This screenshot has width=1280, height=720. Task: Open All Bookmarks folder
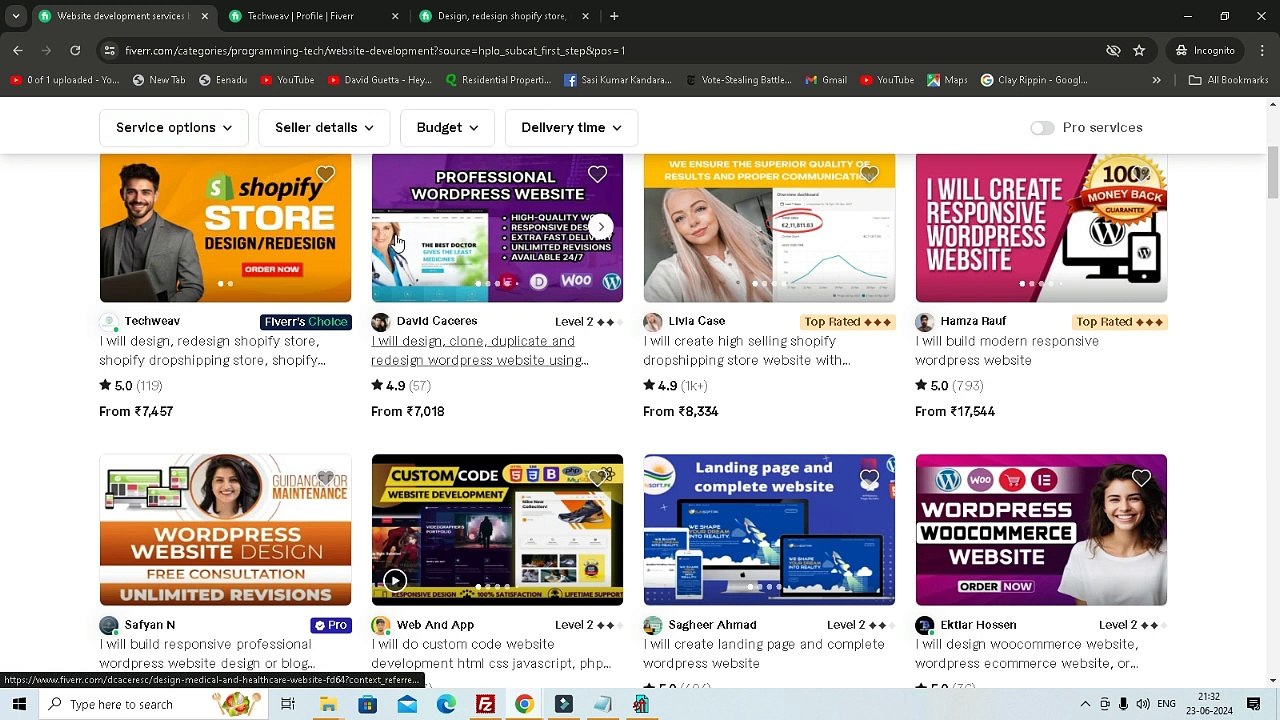click(x=1228, y=80)
